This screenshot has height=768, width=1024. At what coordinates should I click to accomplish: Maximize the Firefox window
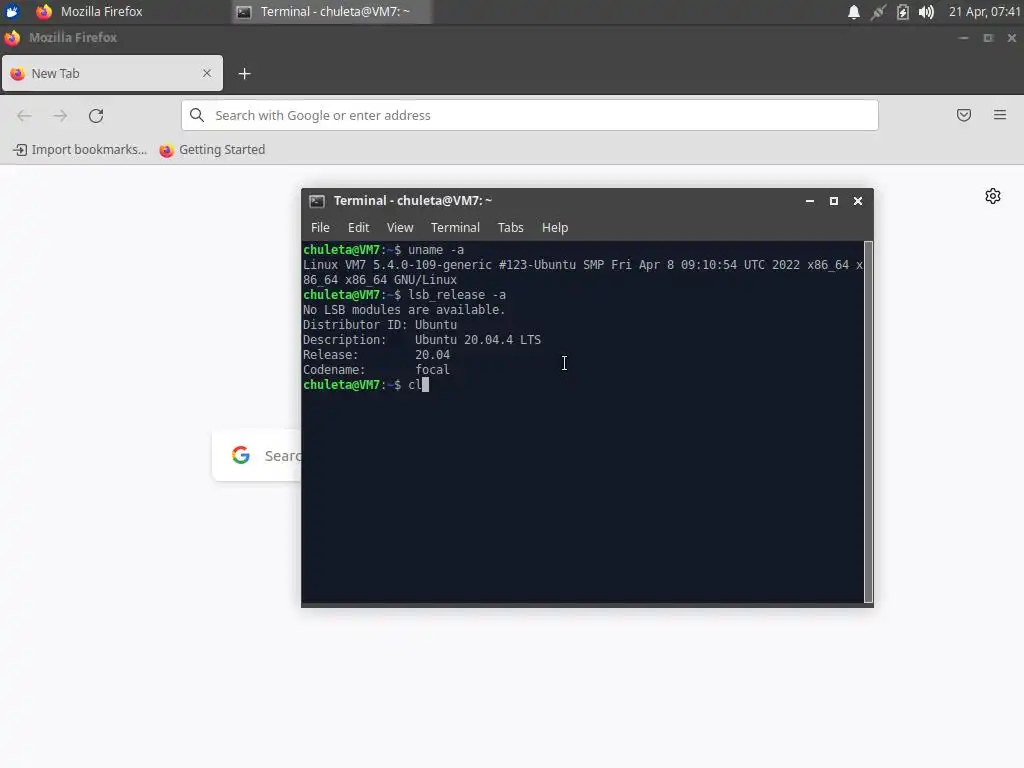coord(988,38)
